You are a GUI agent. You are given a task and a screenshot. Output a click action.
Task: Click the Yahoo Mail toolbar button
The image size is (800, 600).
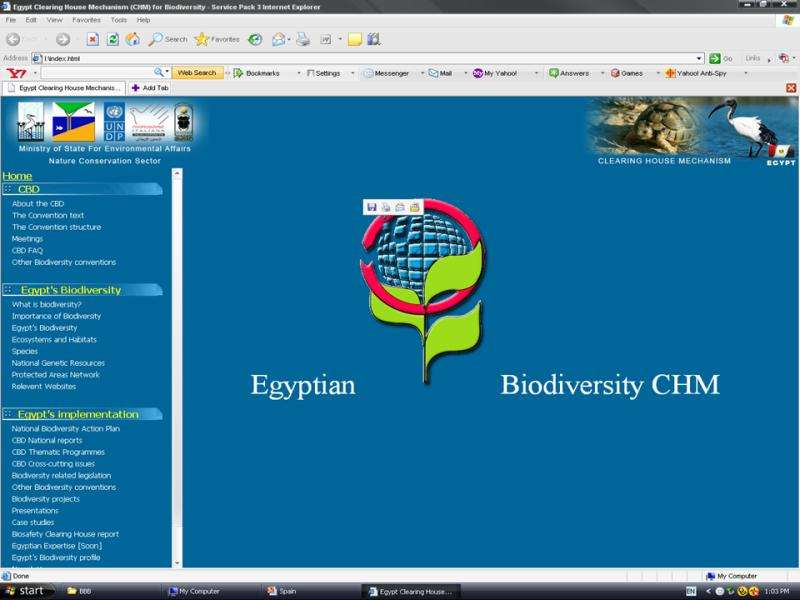click(x=440, y=73)
